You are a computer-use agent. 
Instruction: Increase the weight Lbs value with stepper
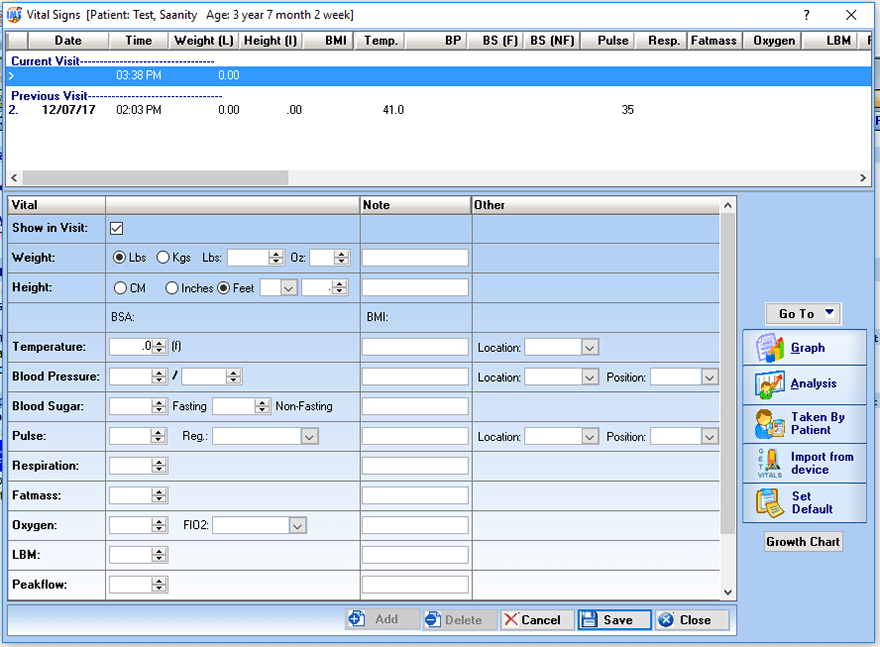tap(275, 253)
